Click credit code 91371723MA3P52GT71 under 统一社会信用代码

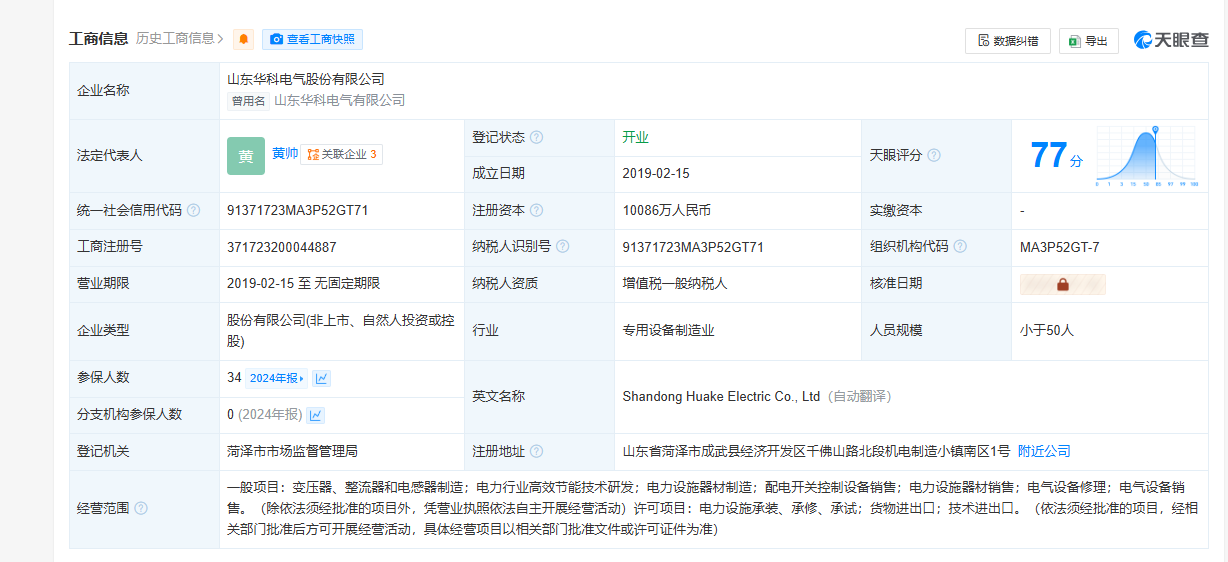298,211
